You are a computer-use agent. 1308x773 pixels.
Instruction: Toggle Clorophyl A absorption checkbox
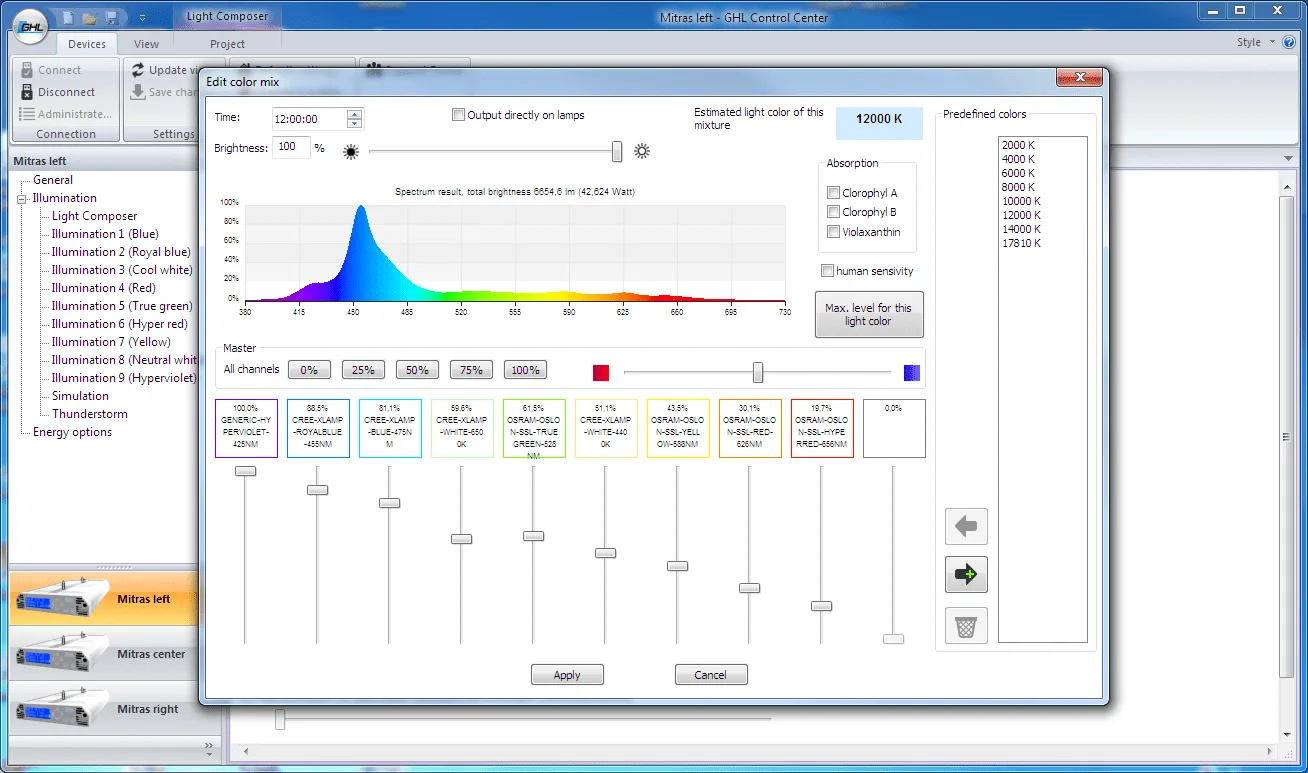(x=833, y=193)
